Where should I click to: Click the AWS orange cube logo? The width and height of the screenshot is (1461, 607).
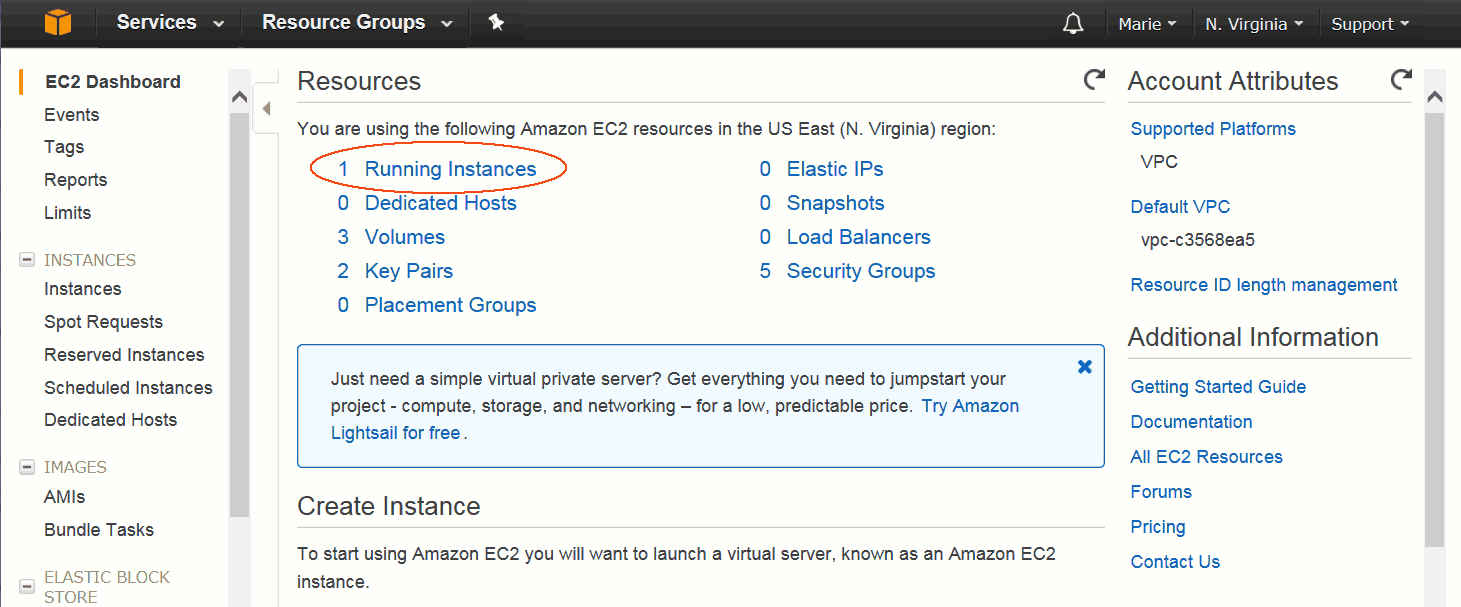(58, 22)
